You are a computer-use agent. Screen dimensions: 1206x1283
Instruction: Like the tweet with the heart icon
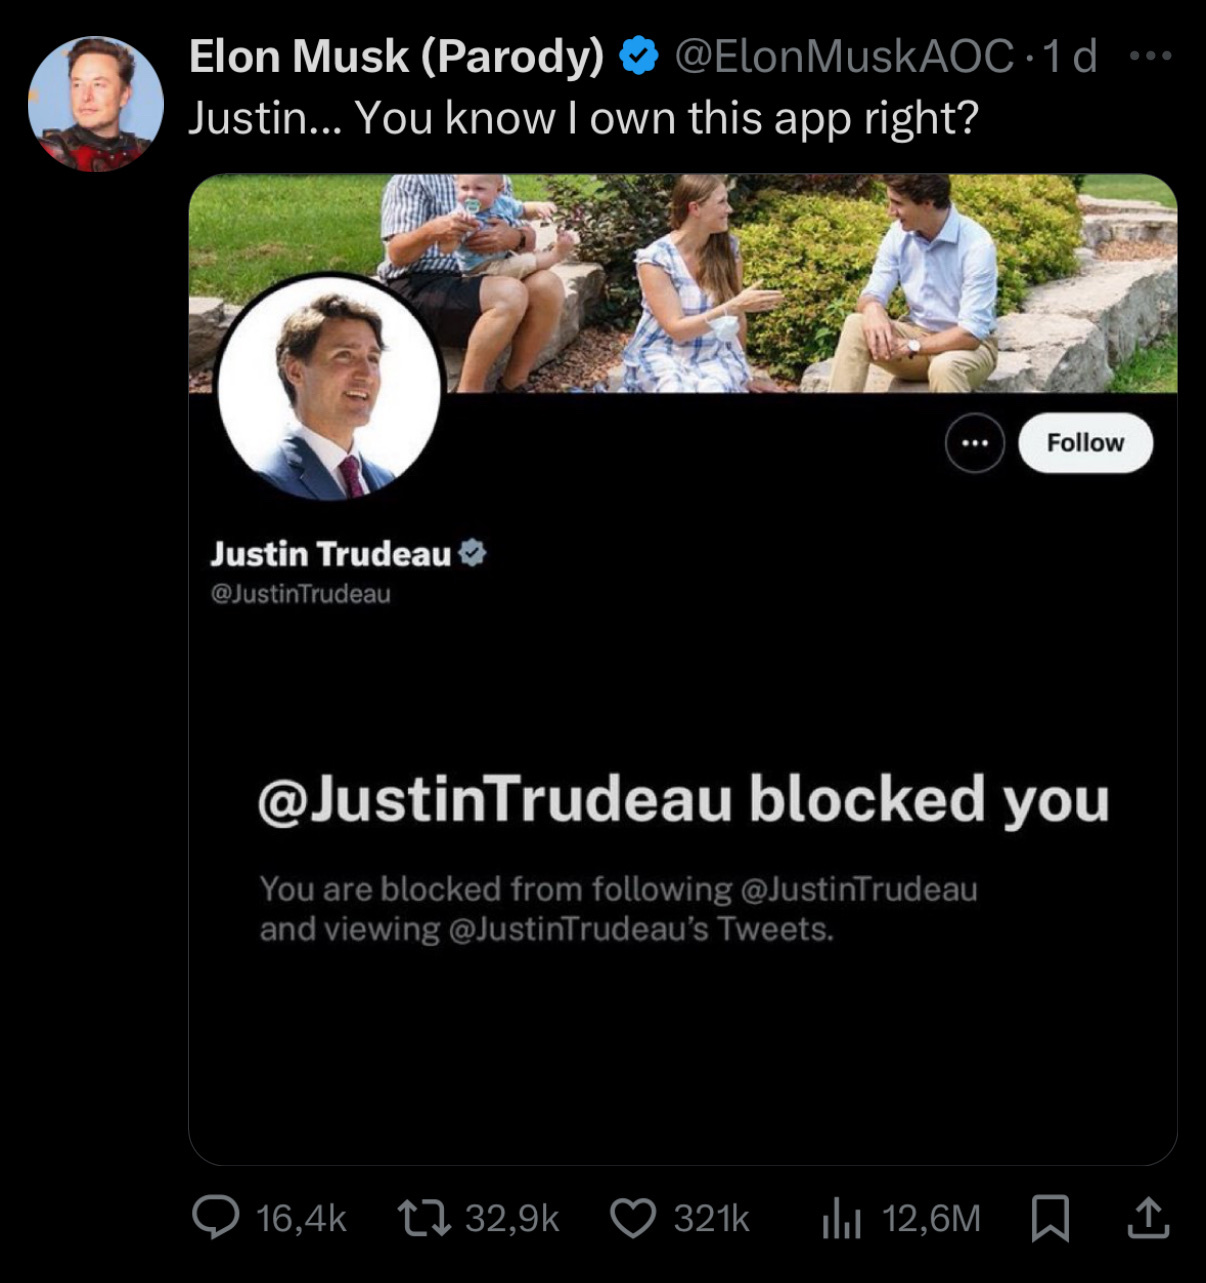pyautogui.click(x=632, y=1218)
